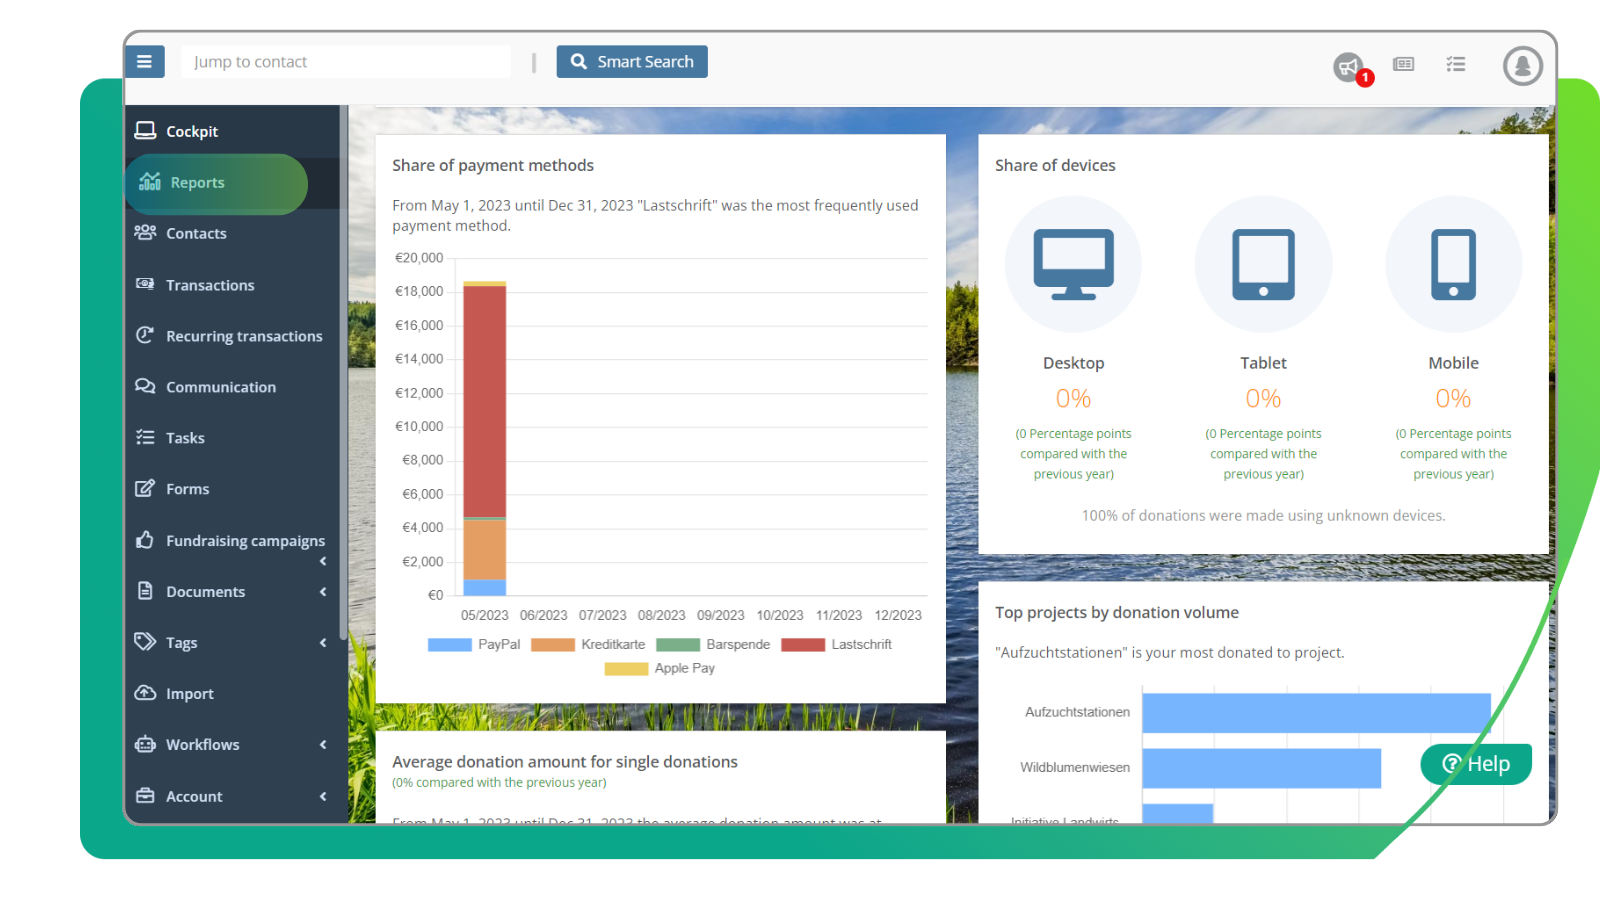The height and width of the screenshot is (900, 1600).
Task: Open the user profile avatar icon
Action: pos(1521,67)
